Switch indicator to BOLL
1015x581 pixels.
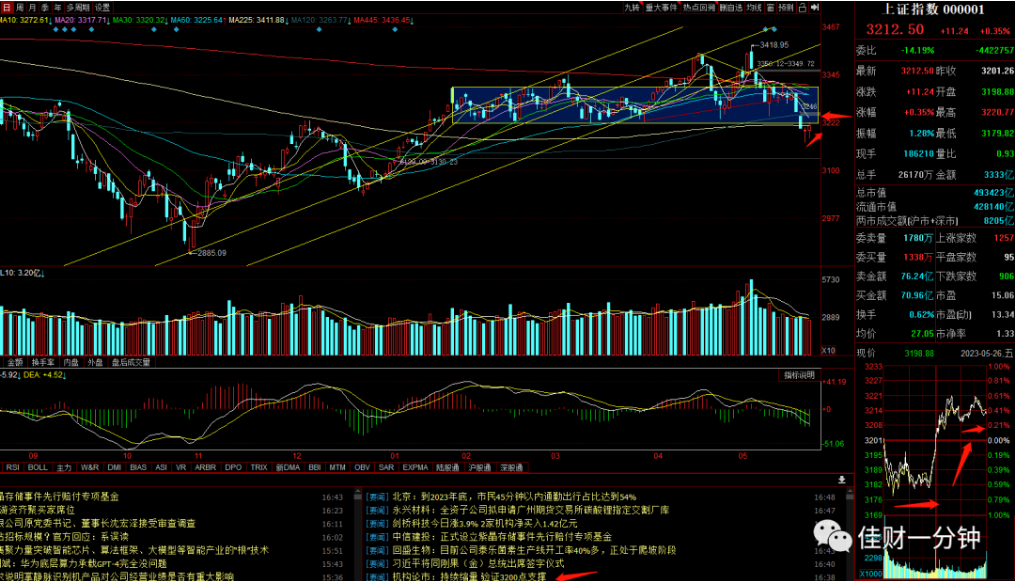click(x=38, y=467)
